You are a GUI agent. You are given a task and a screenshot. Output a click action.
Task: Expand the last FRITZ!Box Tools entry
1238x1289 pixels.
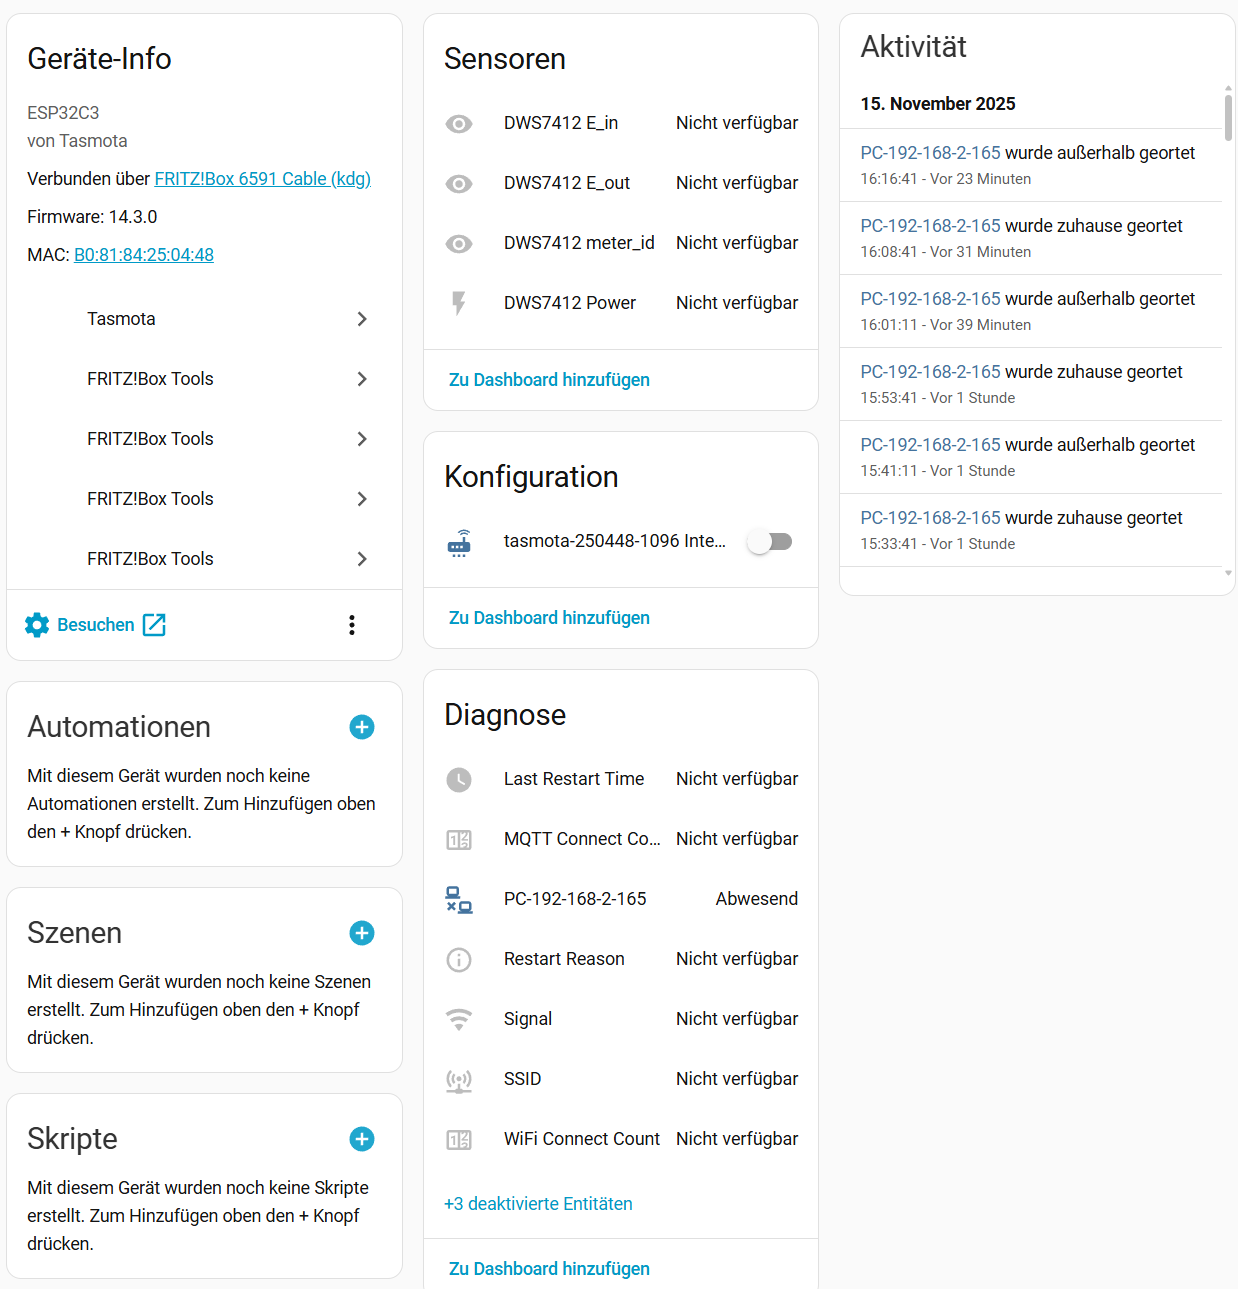362,559
